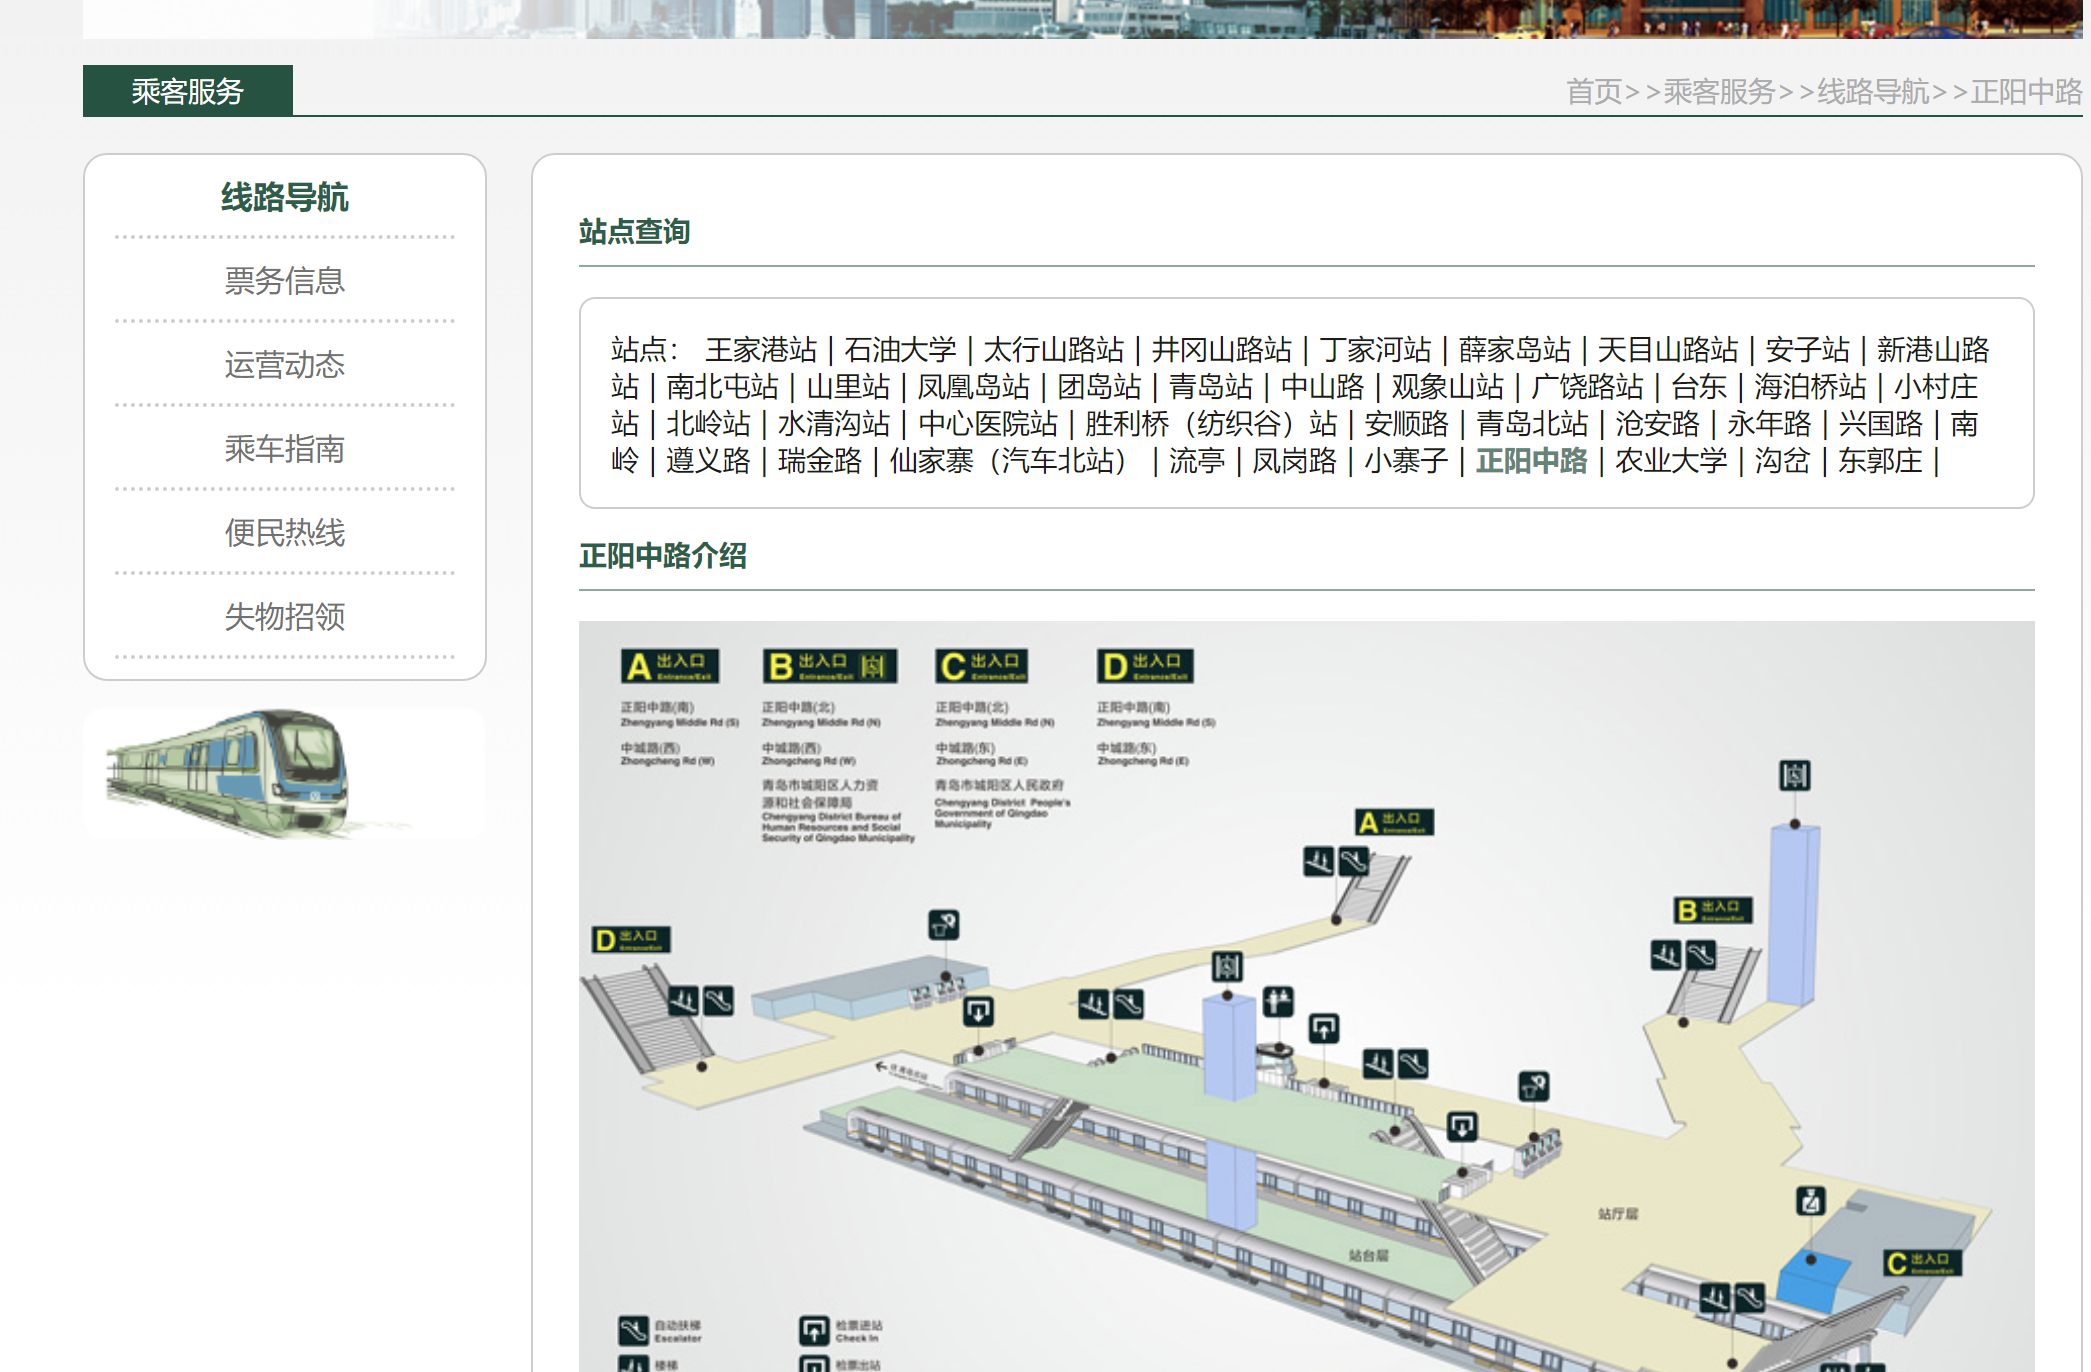
Task: Select station 遵义路
Action: 708,461
